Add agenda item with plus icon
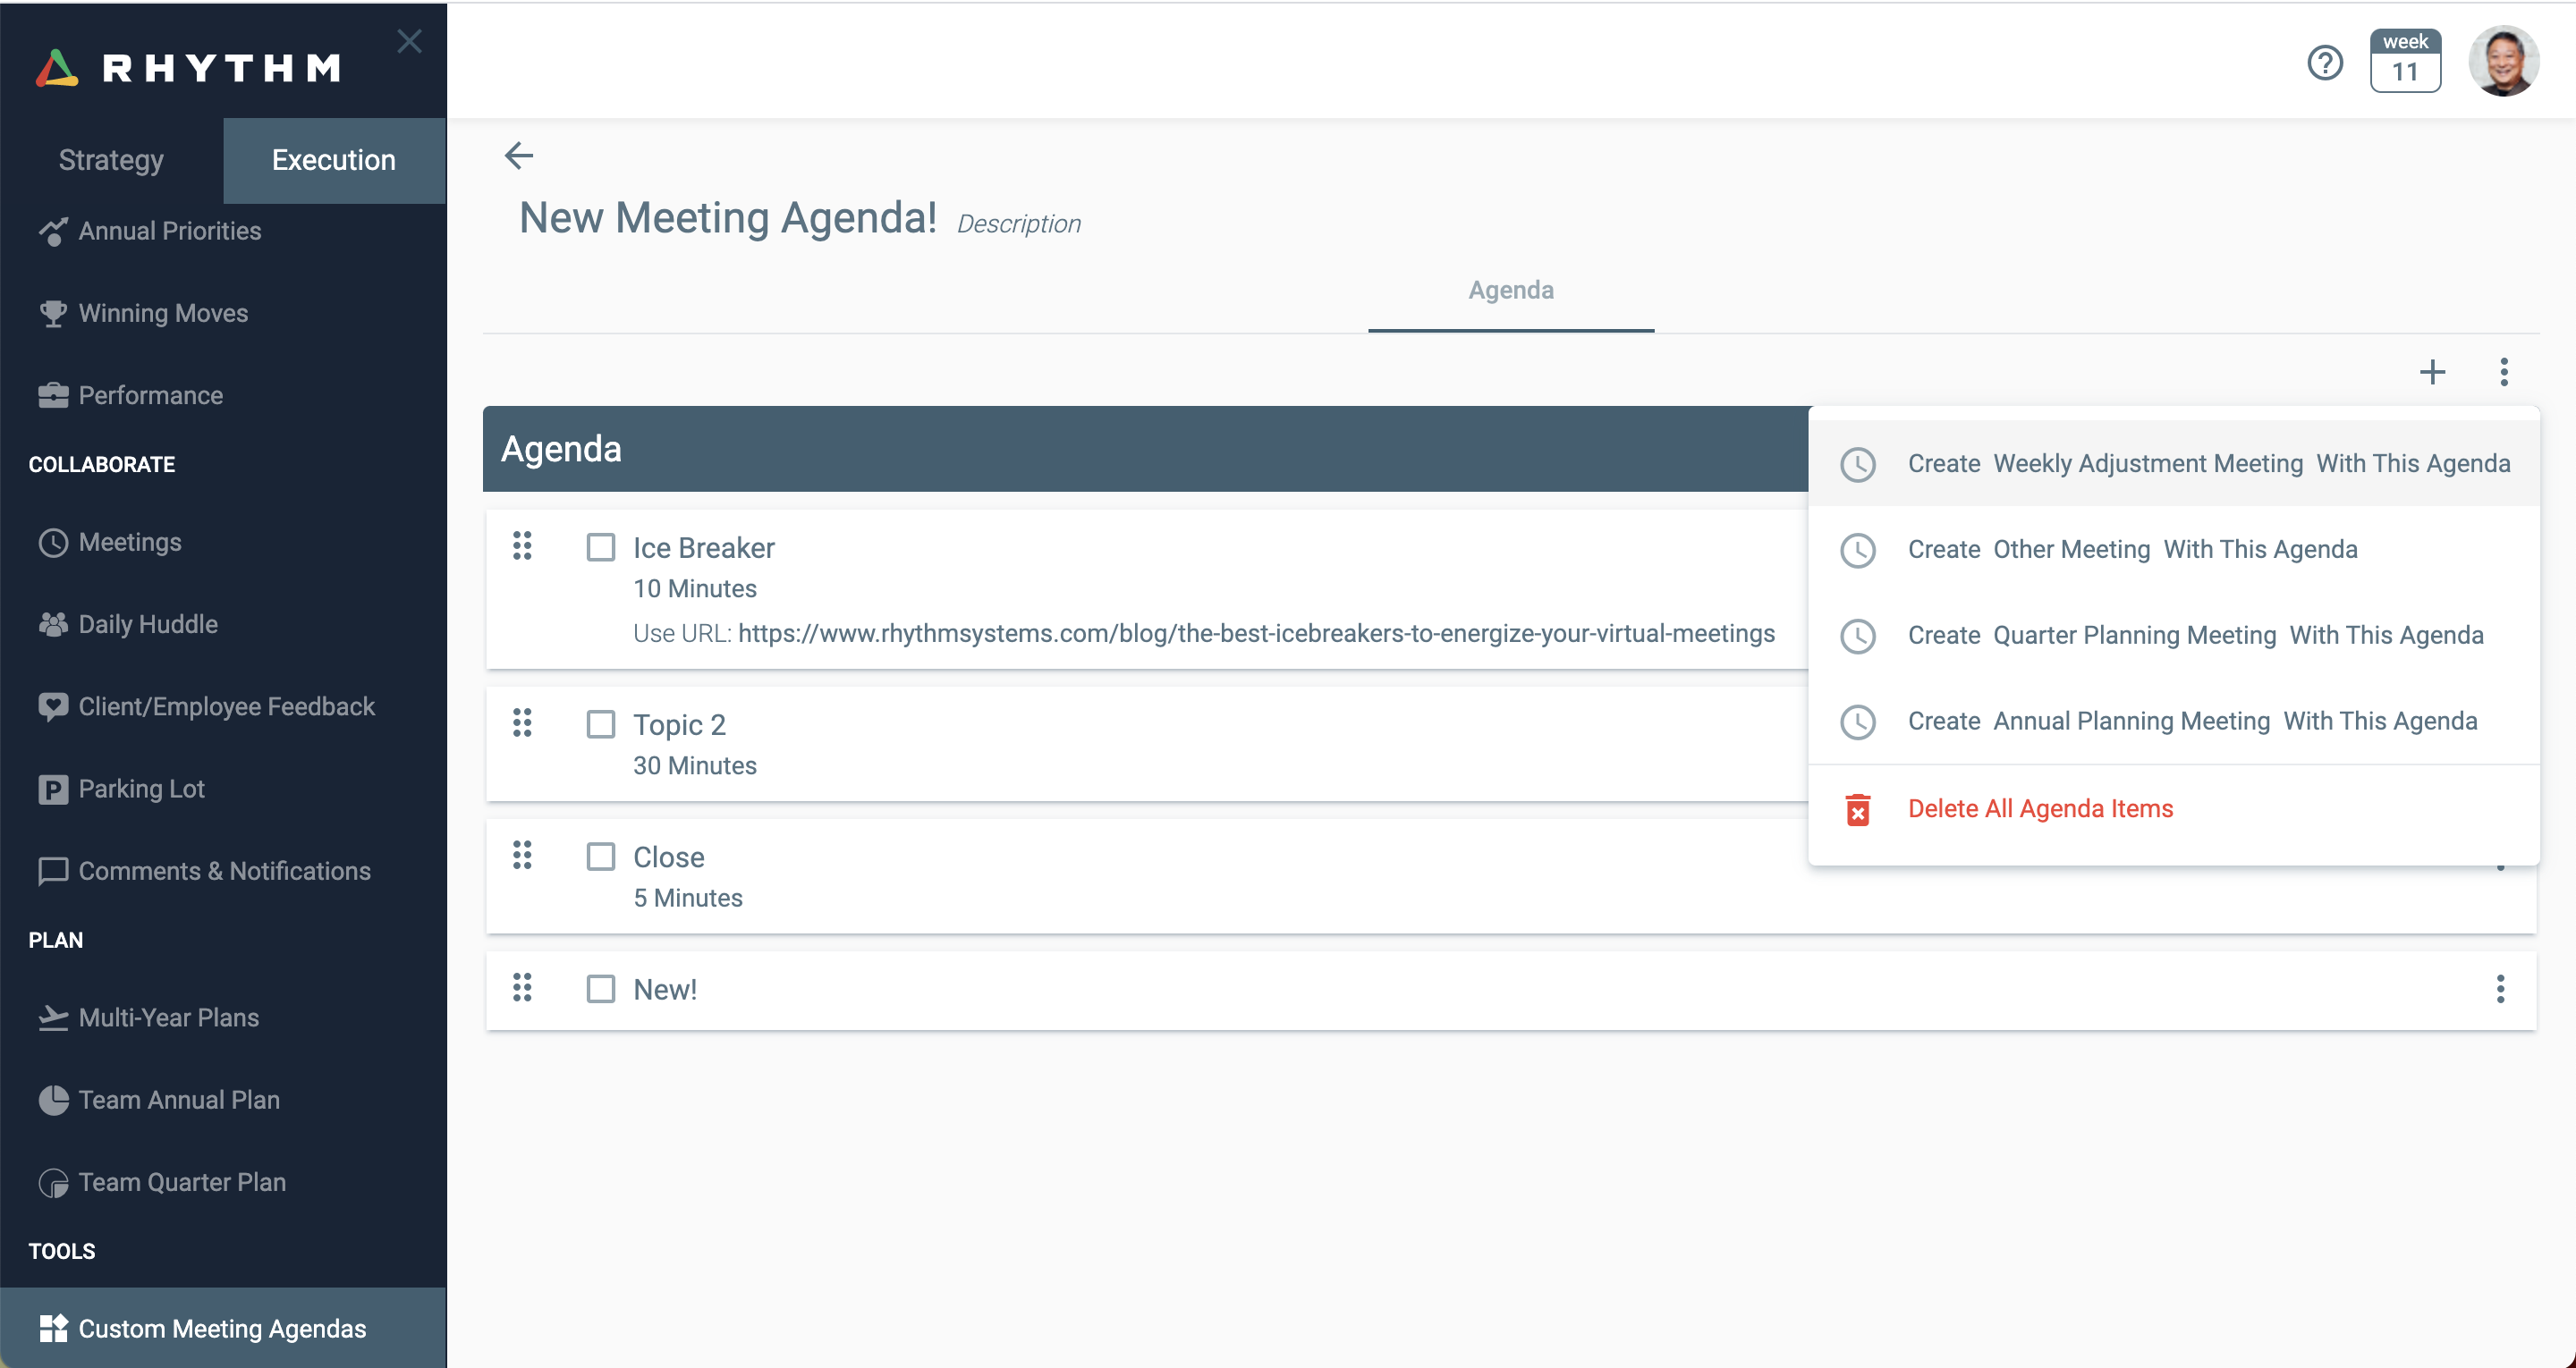This screenshot has height=1368, width=2576. pyautogui.click(x=2432, y=372)
